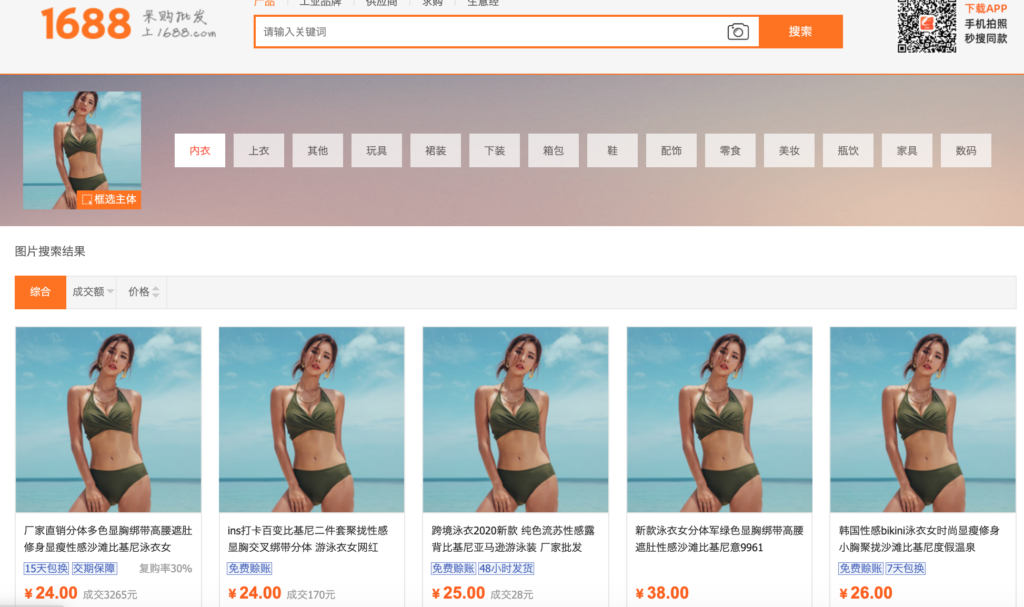Viewport: 1024px width, 607px height.
Task: Click the 复购率30% text
Action: [x=166, y=568]
